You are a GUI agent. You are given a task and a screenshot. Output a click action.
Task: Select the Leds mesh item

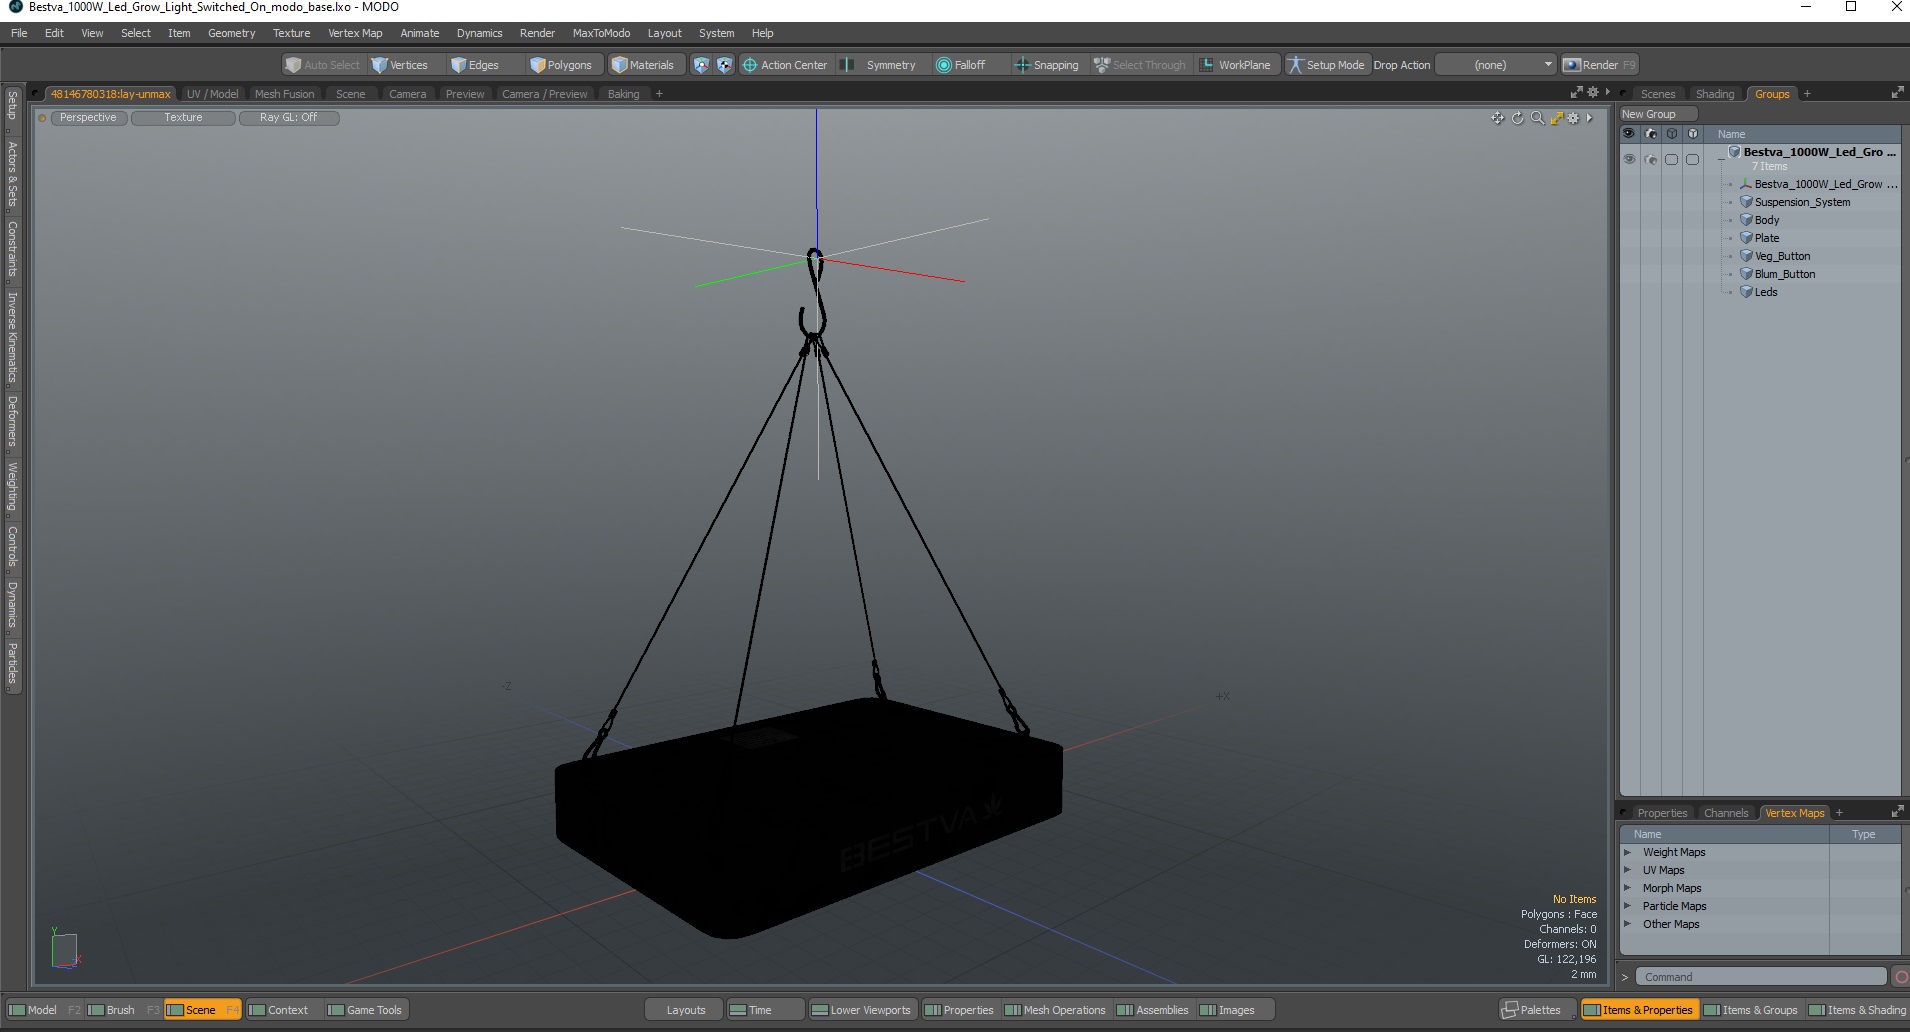click(1766, 292)
